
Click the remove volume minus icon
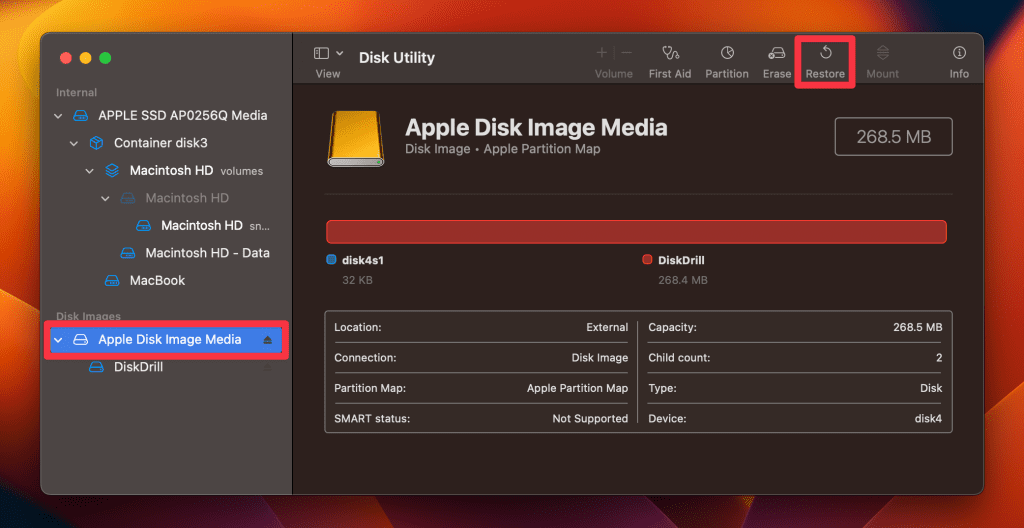[626, 53]
